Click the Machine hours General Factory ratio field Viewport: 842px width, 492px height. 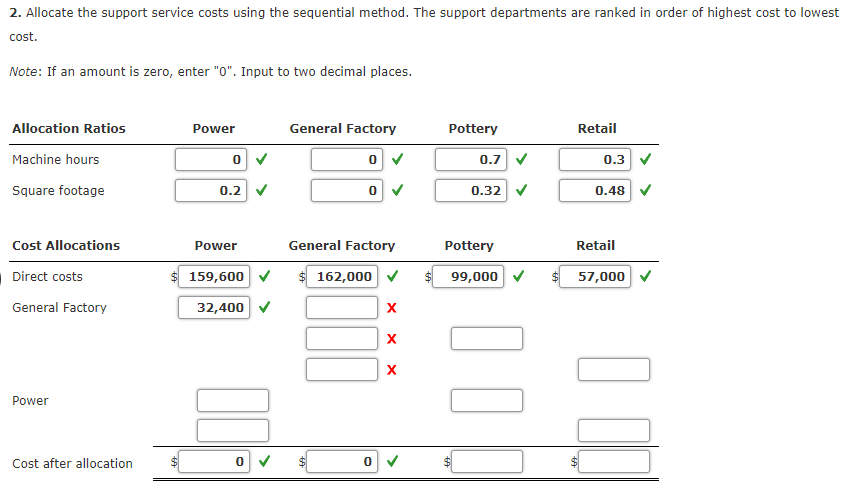(347, 160)
